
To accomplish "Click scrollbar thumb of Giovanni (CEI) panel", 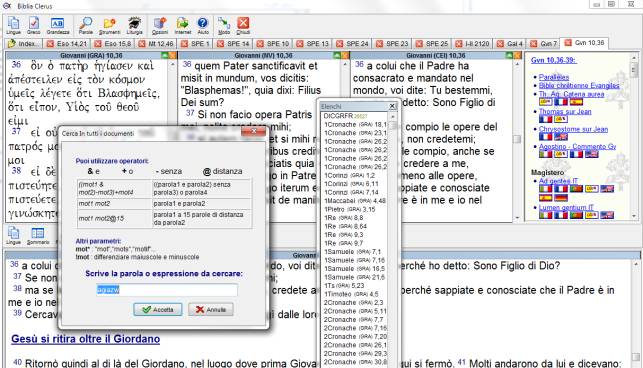I will [517, 139].
